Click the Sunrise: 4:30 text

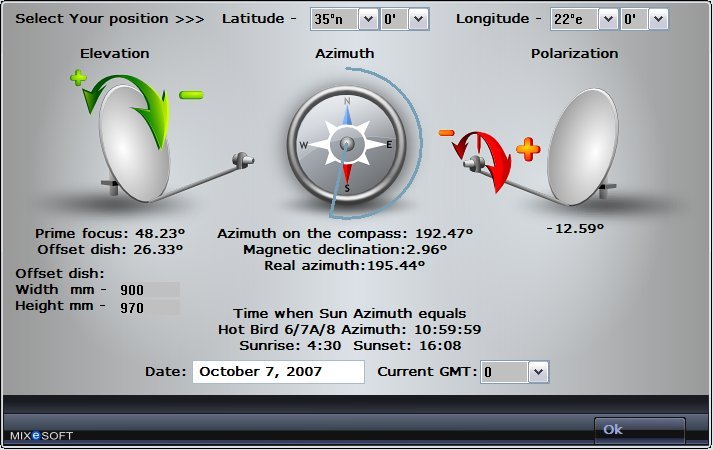[x=290, y=345]
